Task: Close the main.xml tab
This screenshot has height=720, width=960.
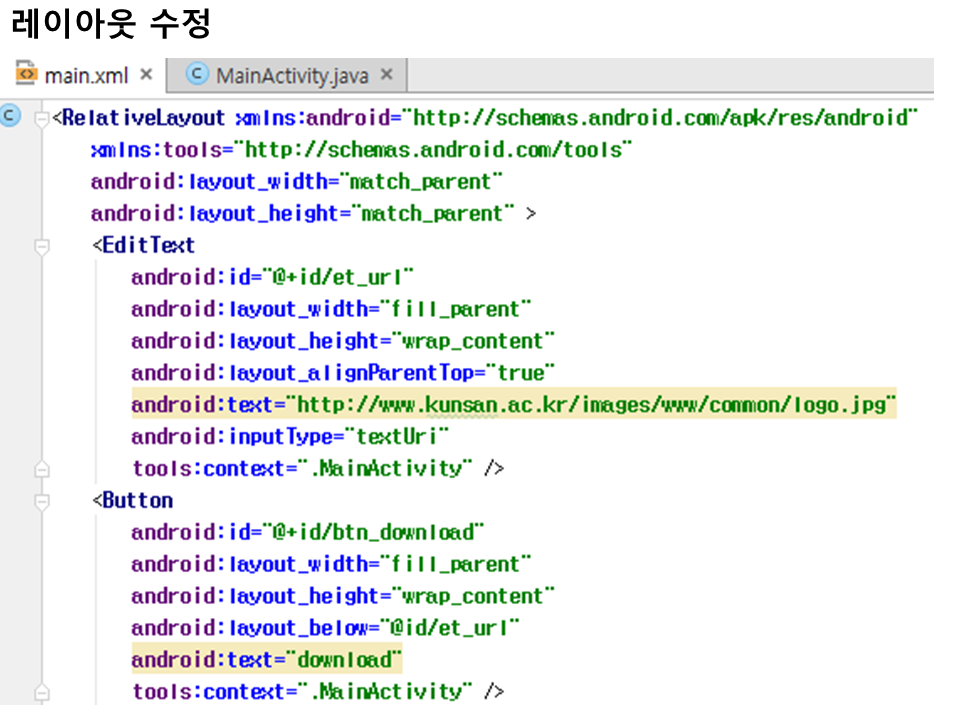Action: tap(146, 75)
